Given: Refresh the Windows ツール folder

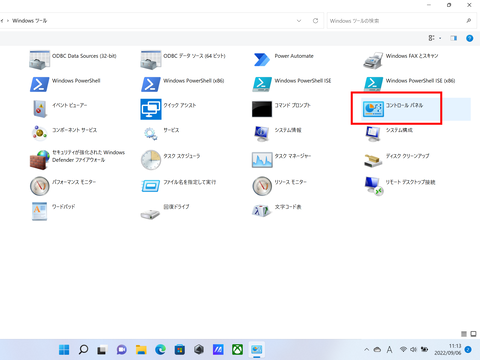Looking at the screenshot, I should point(315,21).
